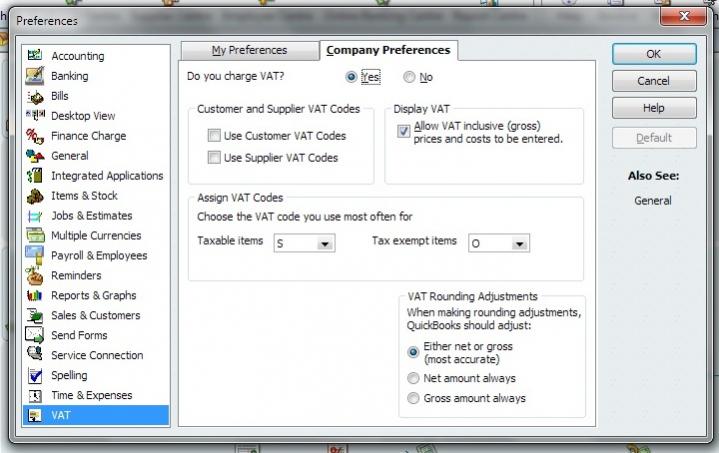Image resolution: width=719 pixels, height=453 pixels.
Task: Enable Use Customer VAT Codes checkbox
Action: (x=214, y=136)
